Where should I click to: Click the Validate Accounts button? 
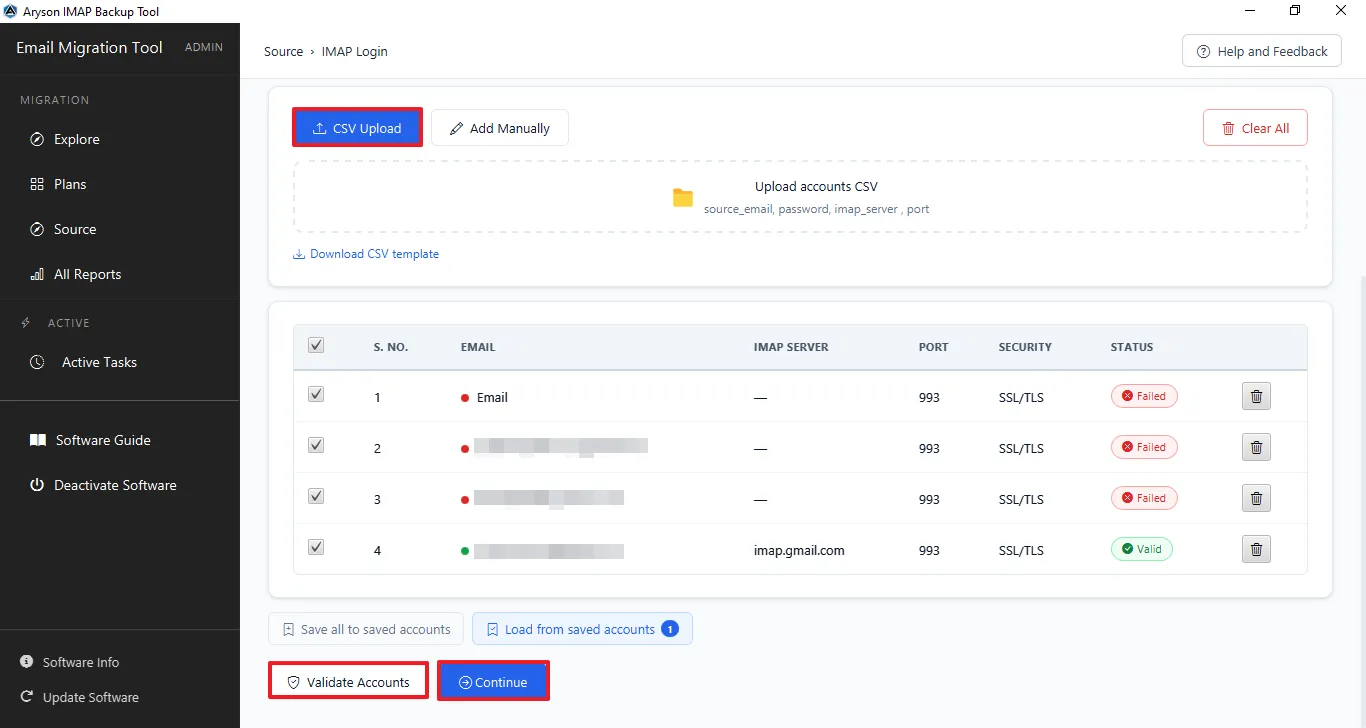[x=348, y=682]
